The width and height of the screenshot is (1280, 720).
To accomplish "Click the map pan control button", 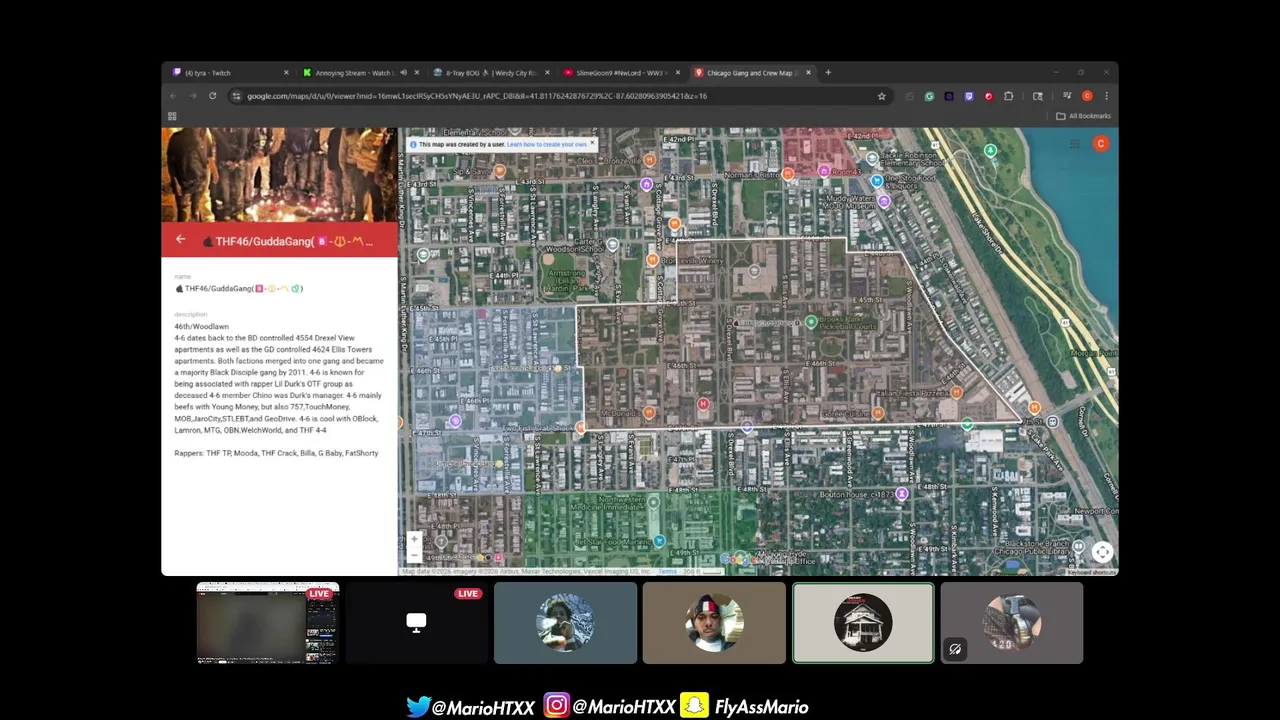I will (1102, 552).
